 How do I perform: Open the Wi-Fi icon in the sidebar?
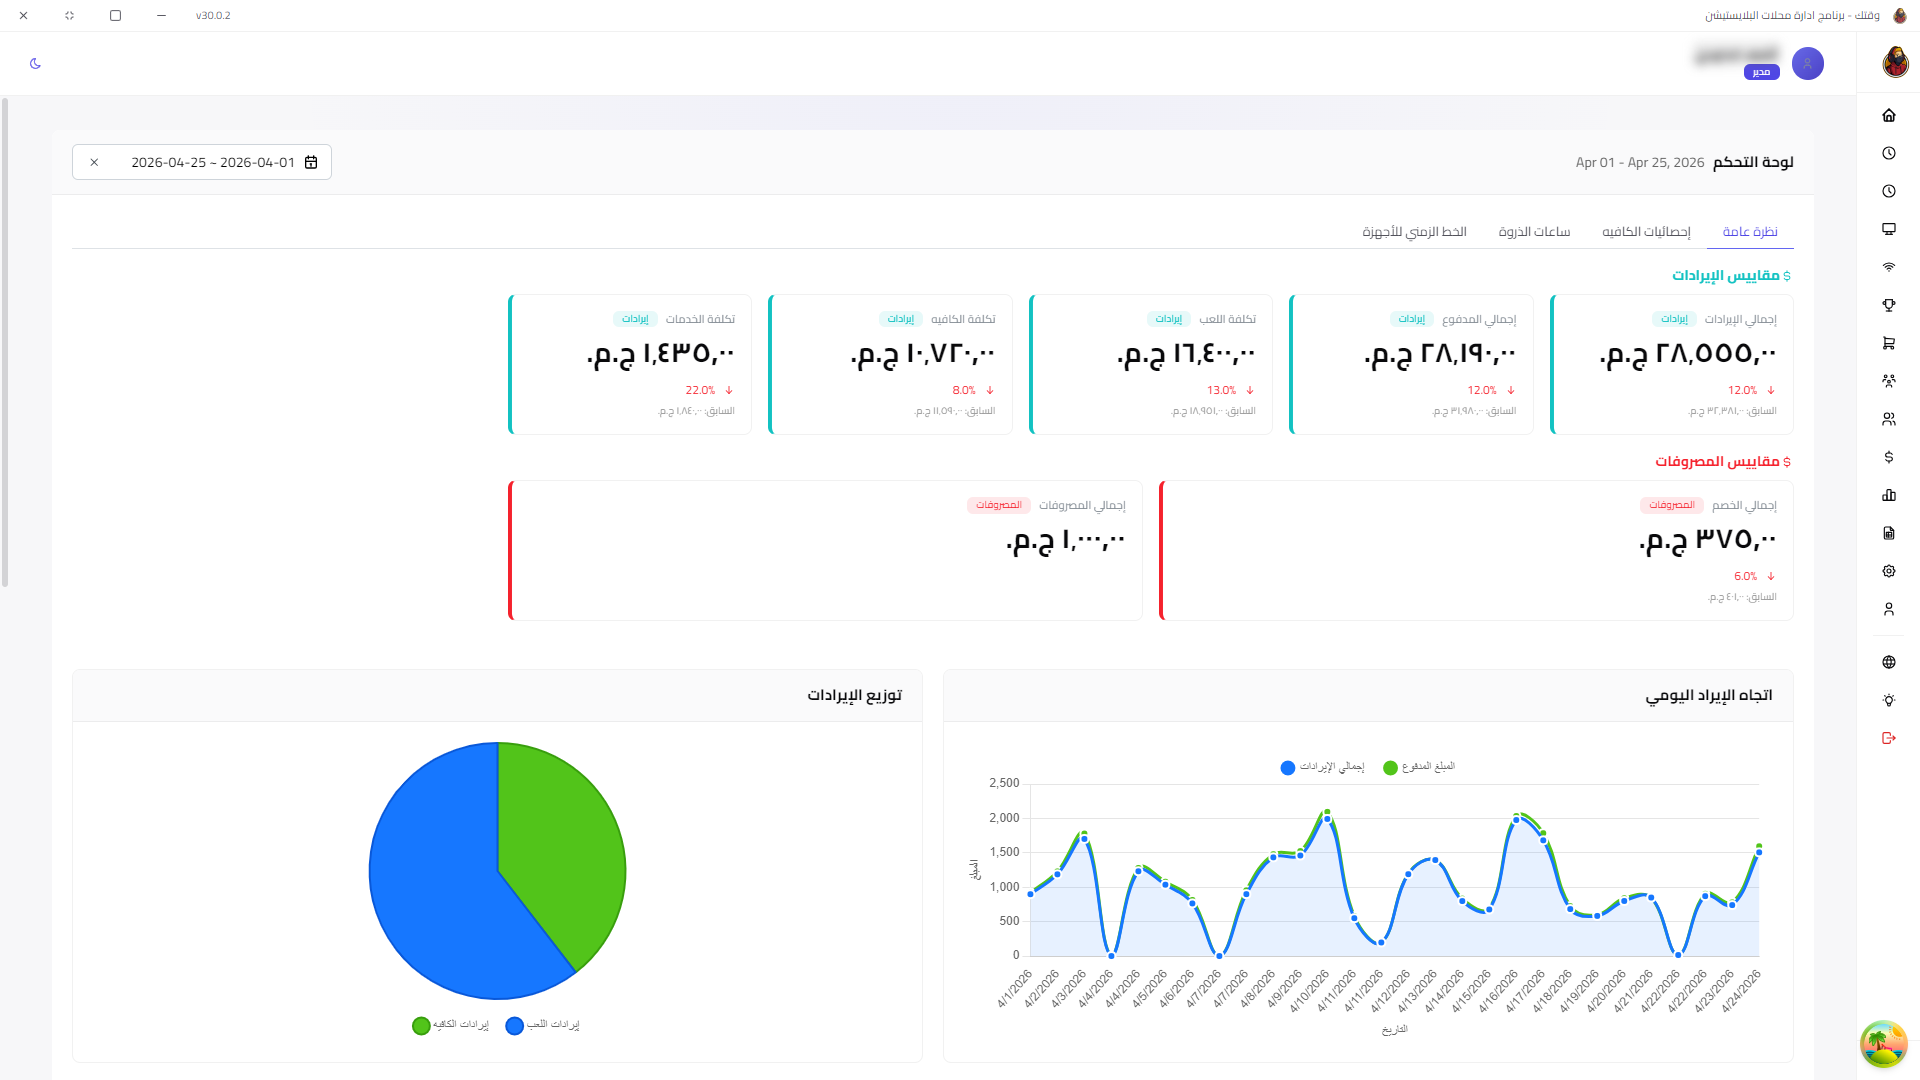[x=1889, y=267]
